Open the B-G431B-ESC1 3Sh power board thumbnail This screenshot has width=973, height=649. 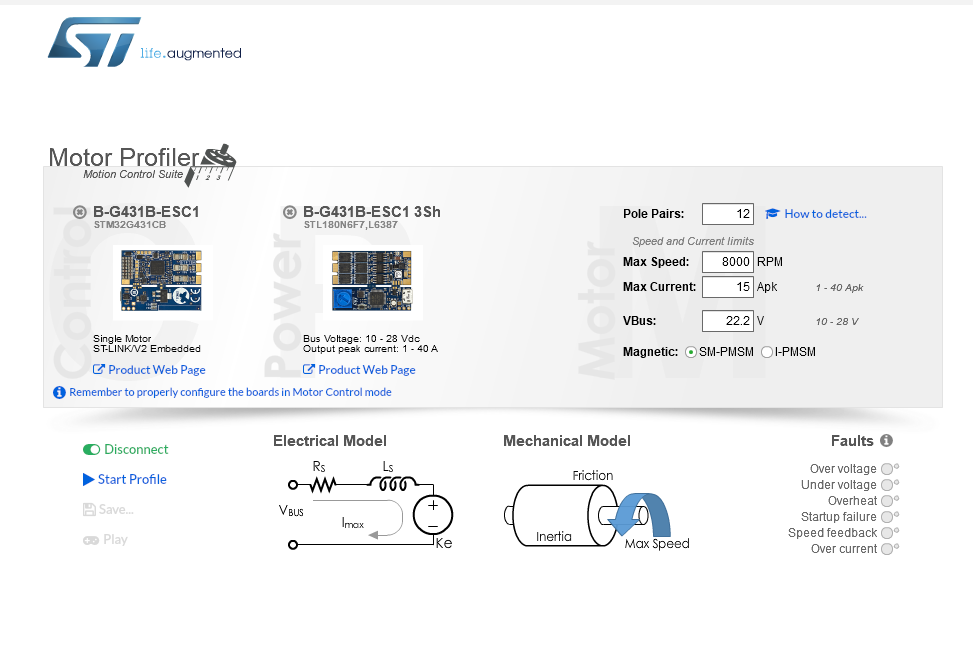(372, 280)
